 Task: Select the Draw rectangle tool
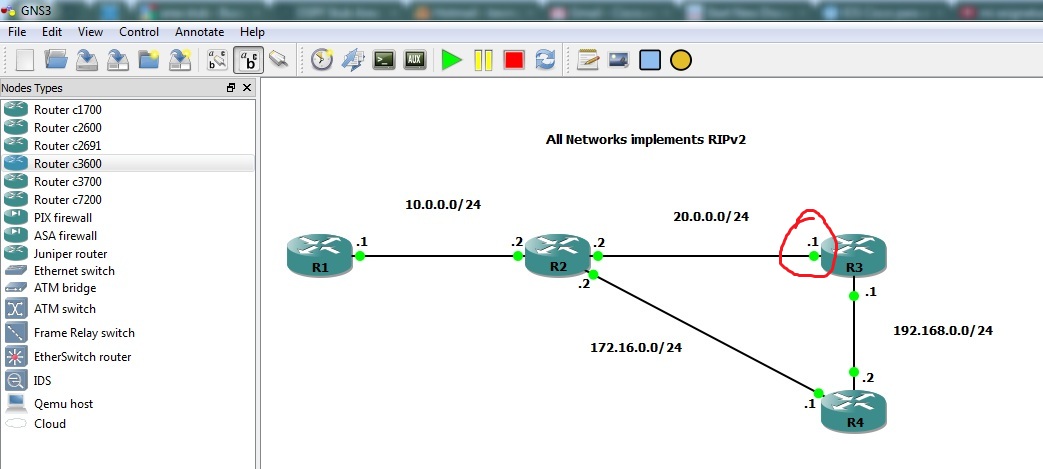click(650, 60)
